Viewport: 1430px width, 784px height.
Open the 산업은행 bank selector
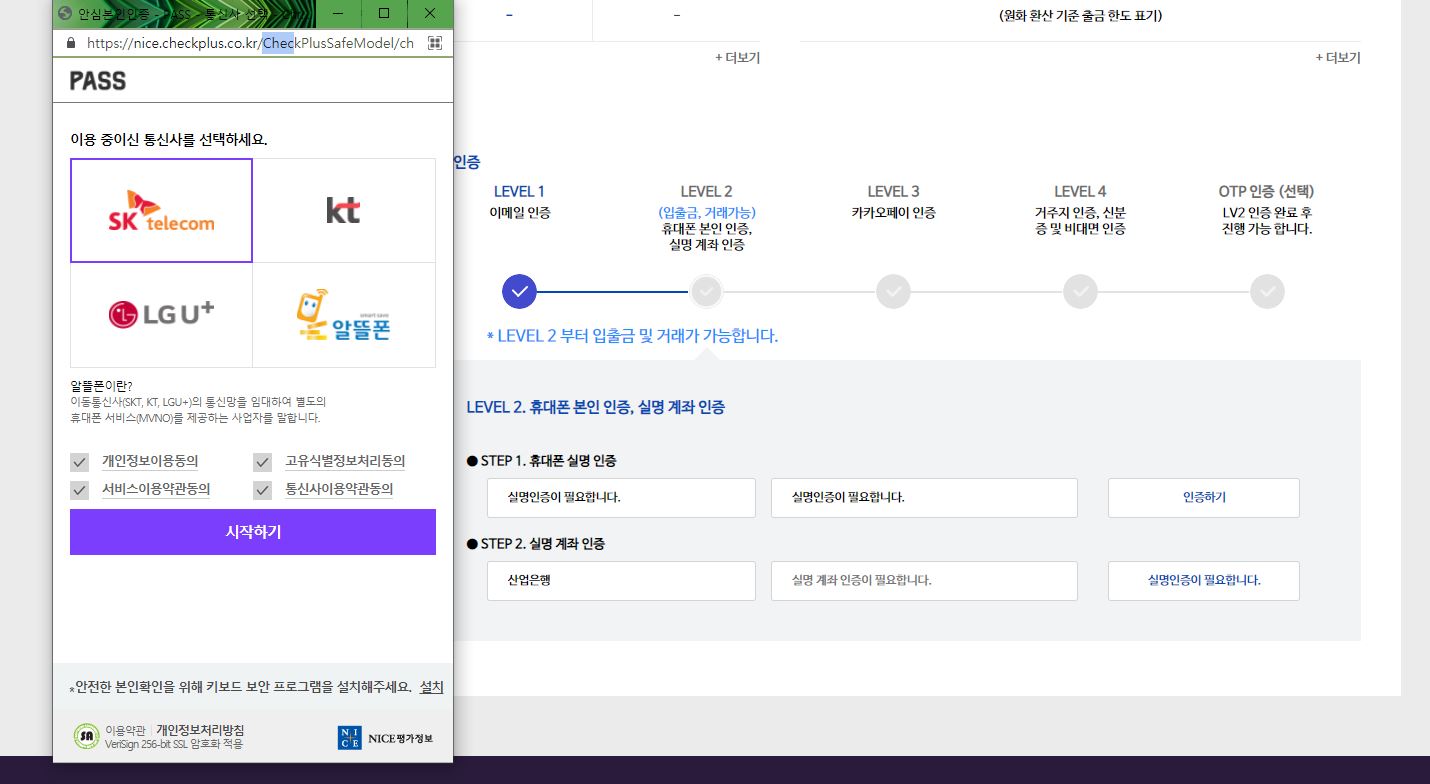621,580
